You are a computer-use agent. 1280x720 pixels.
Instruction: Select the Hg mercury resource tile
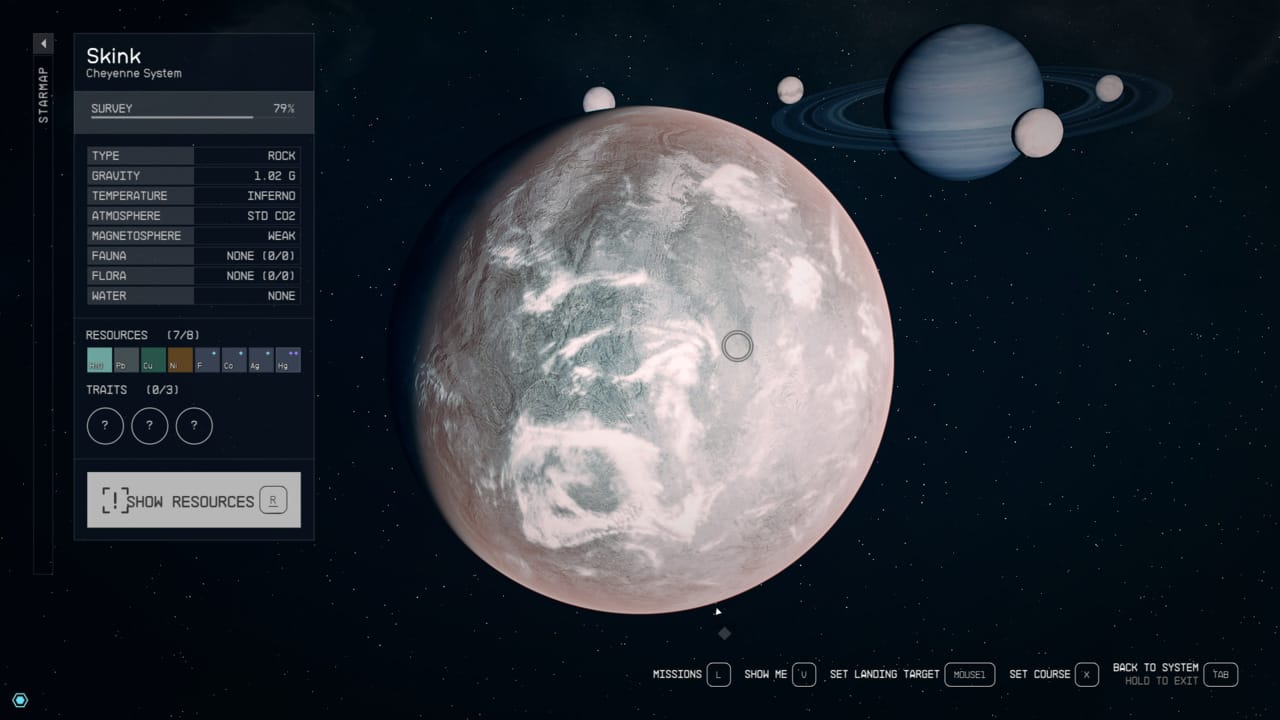pyautogui.click(x=288, y=360)
